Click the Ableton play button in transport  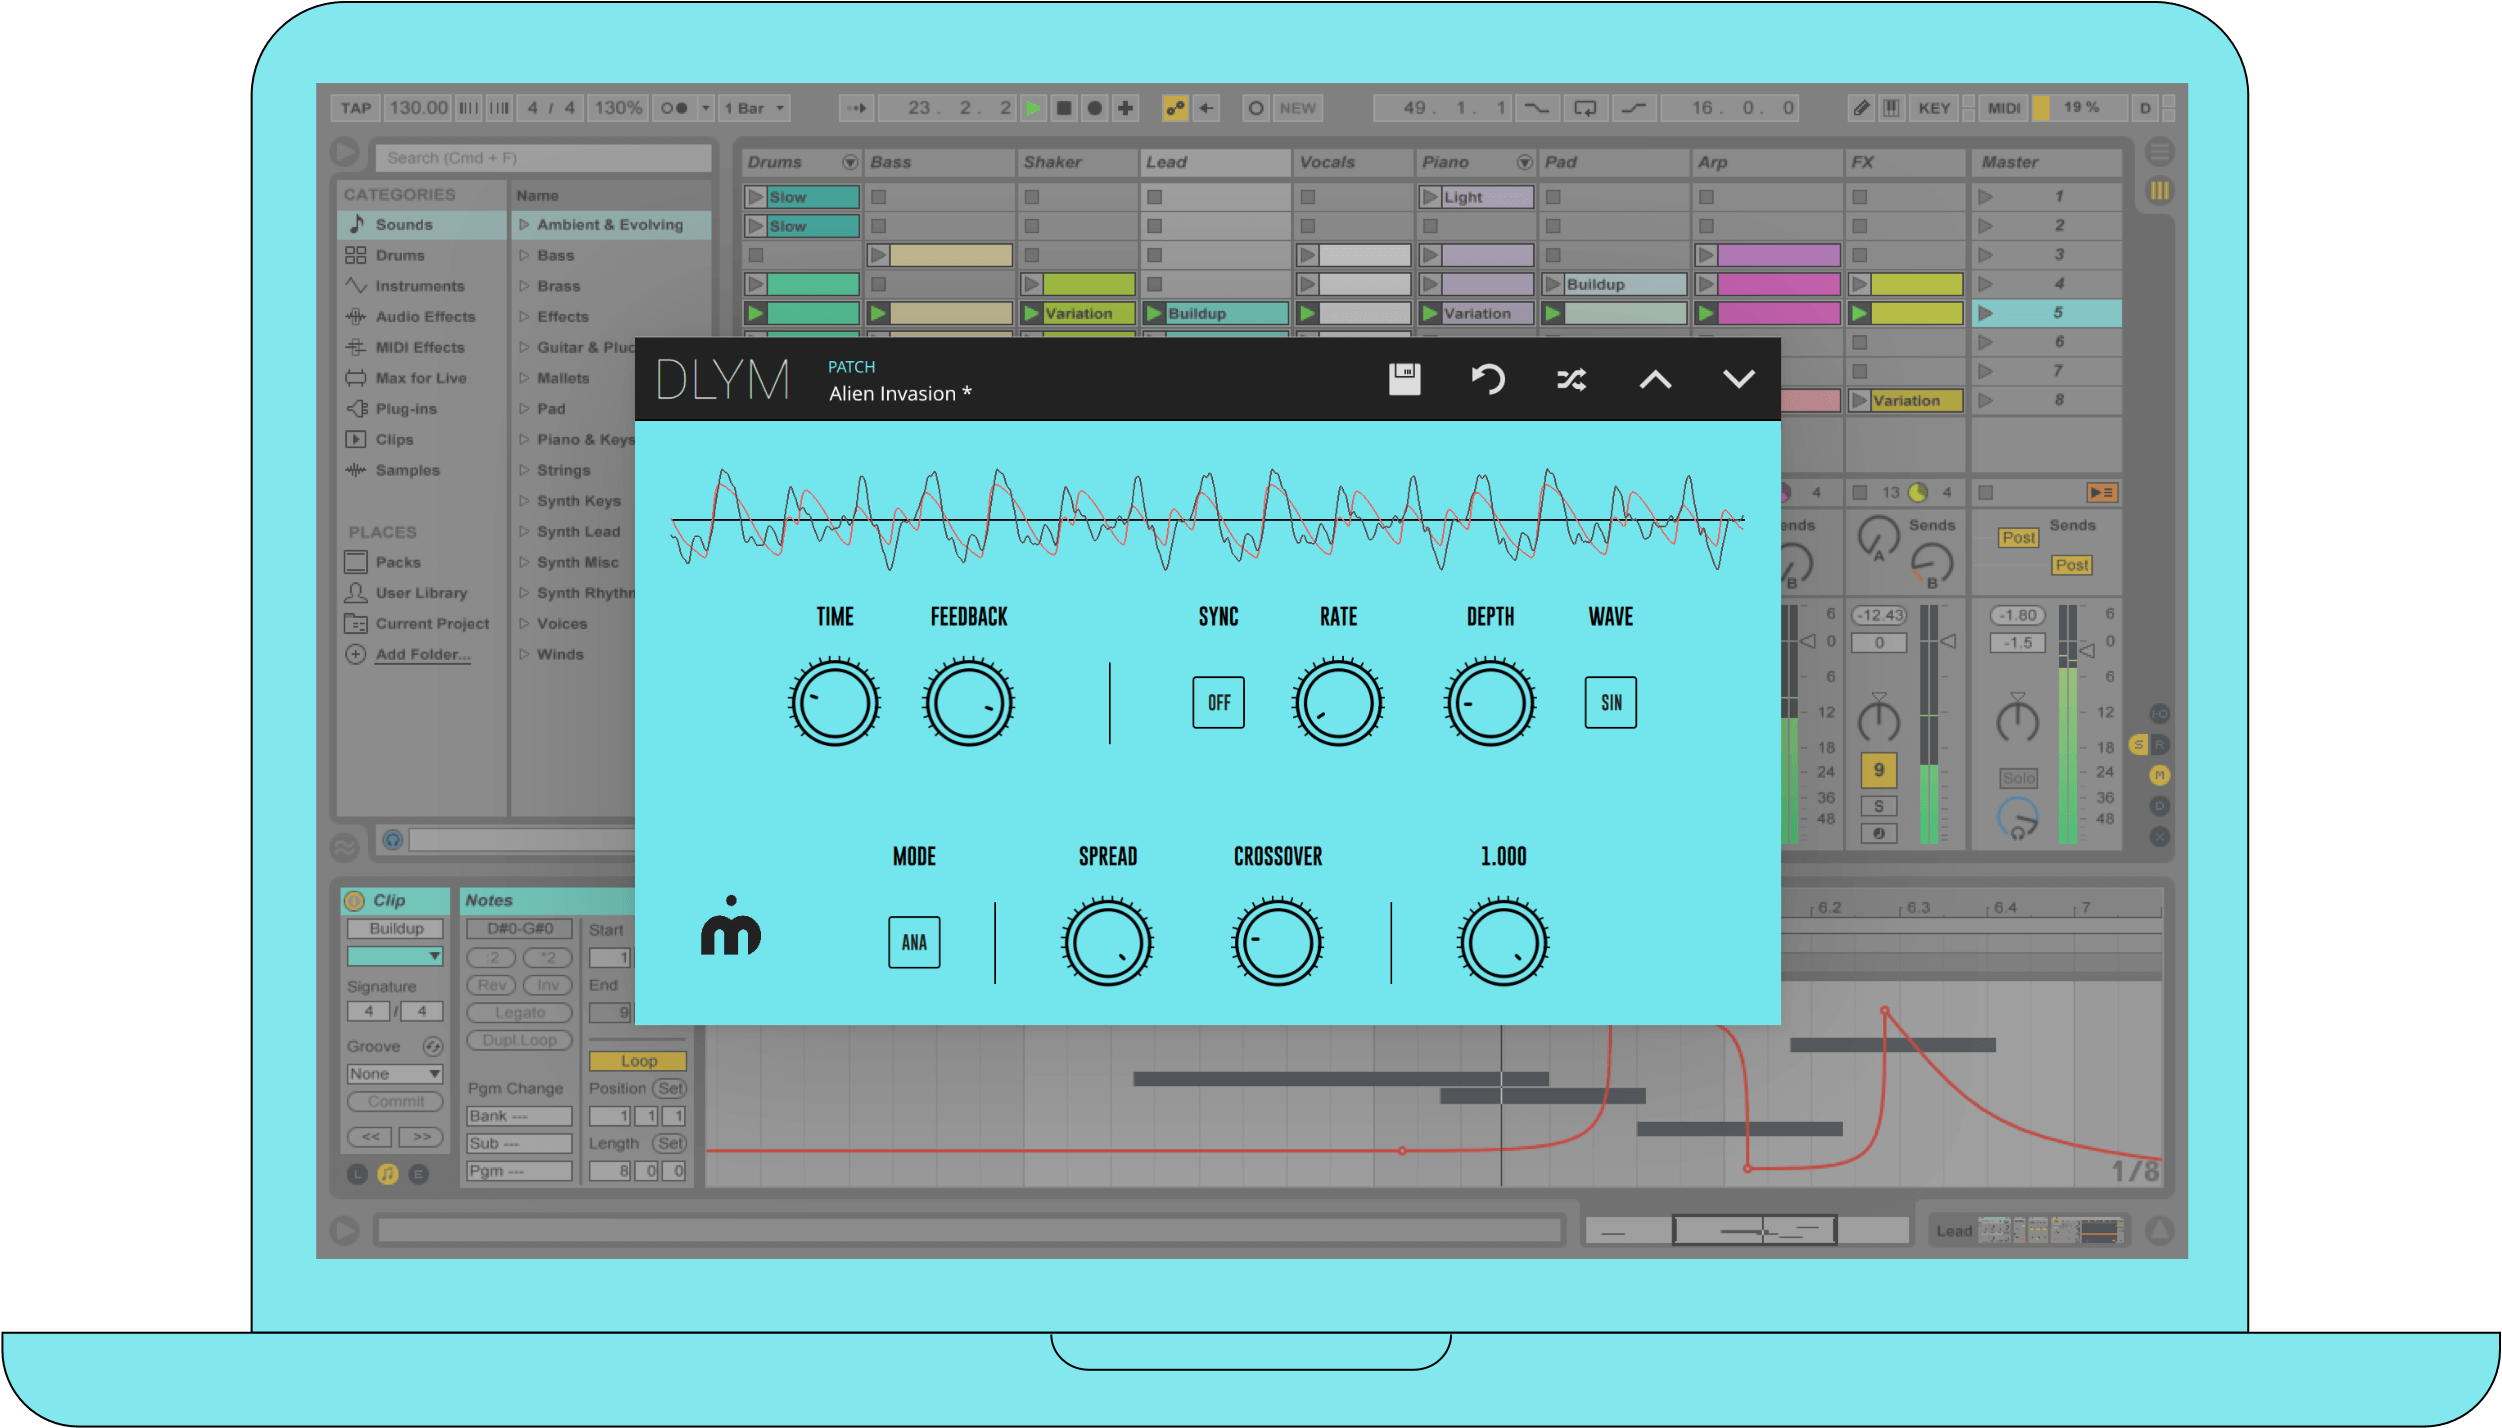coord(1034,108)
